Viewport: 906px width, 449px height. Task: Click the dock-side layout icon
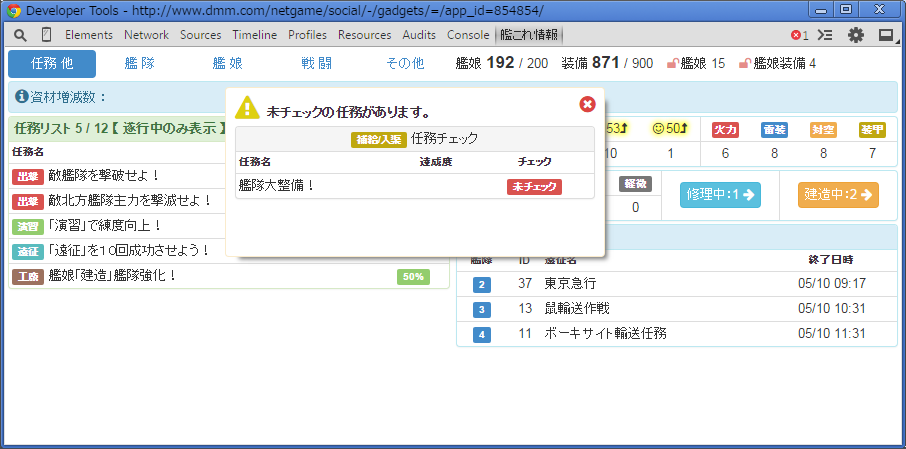pyautogui.click(x=886, y=35)
